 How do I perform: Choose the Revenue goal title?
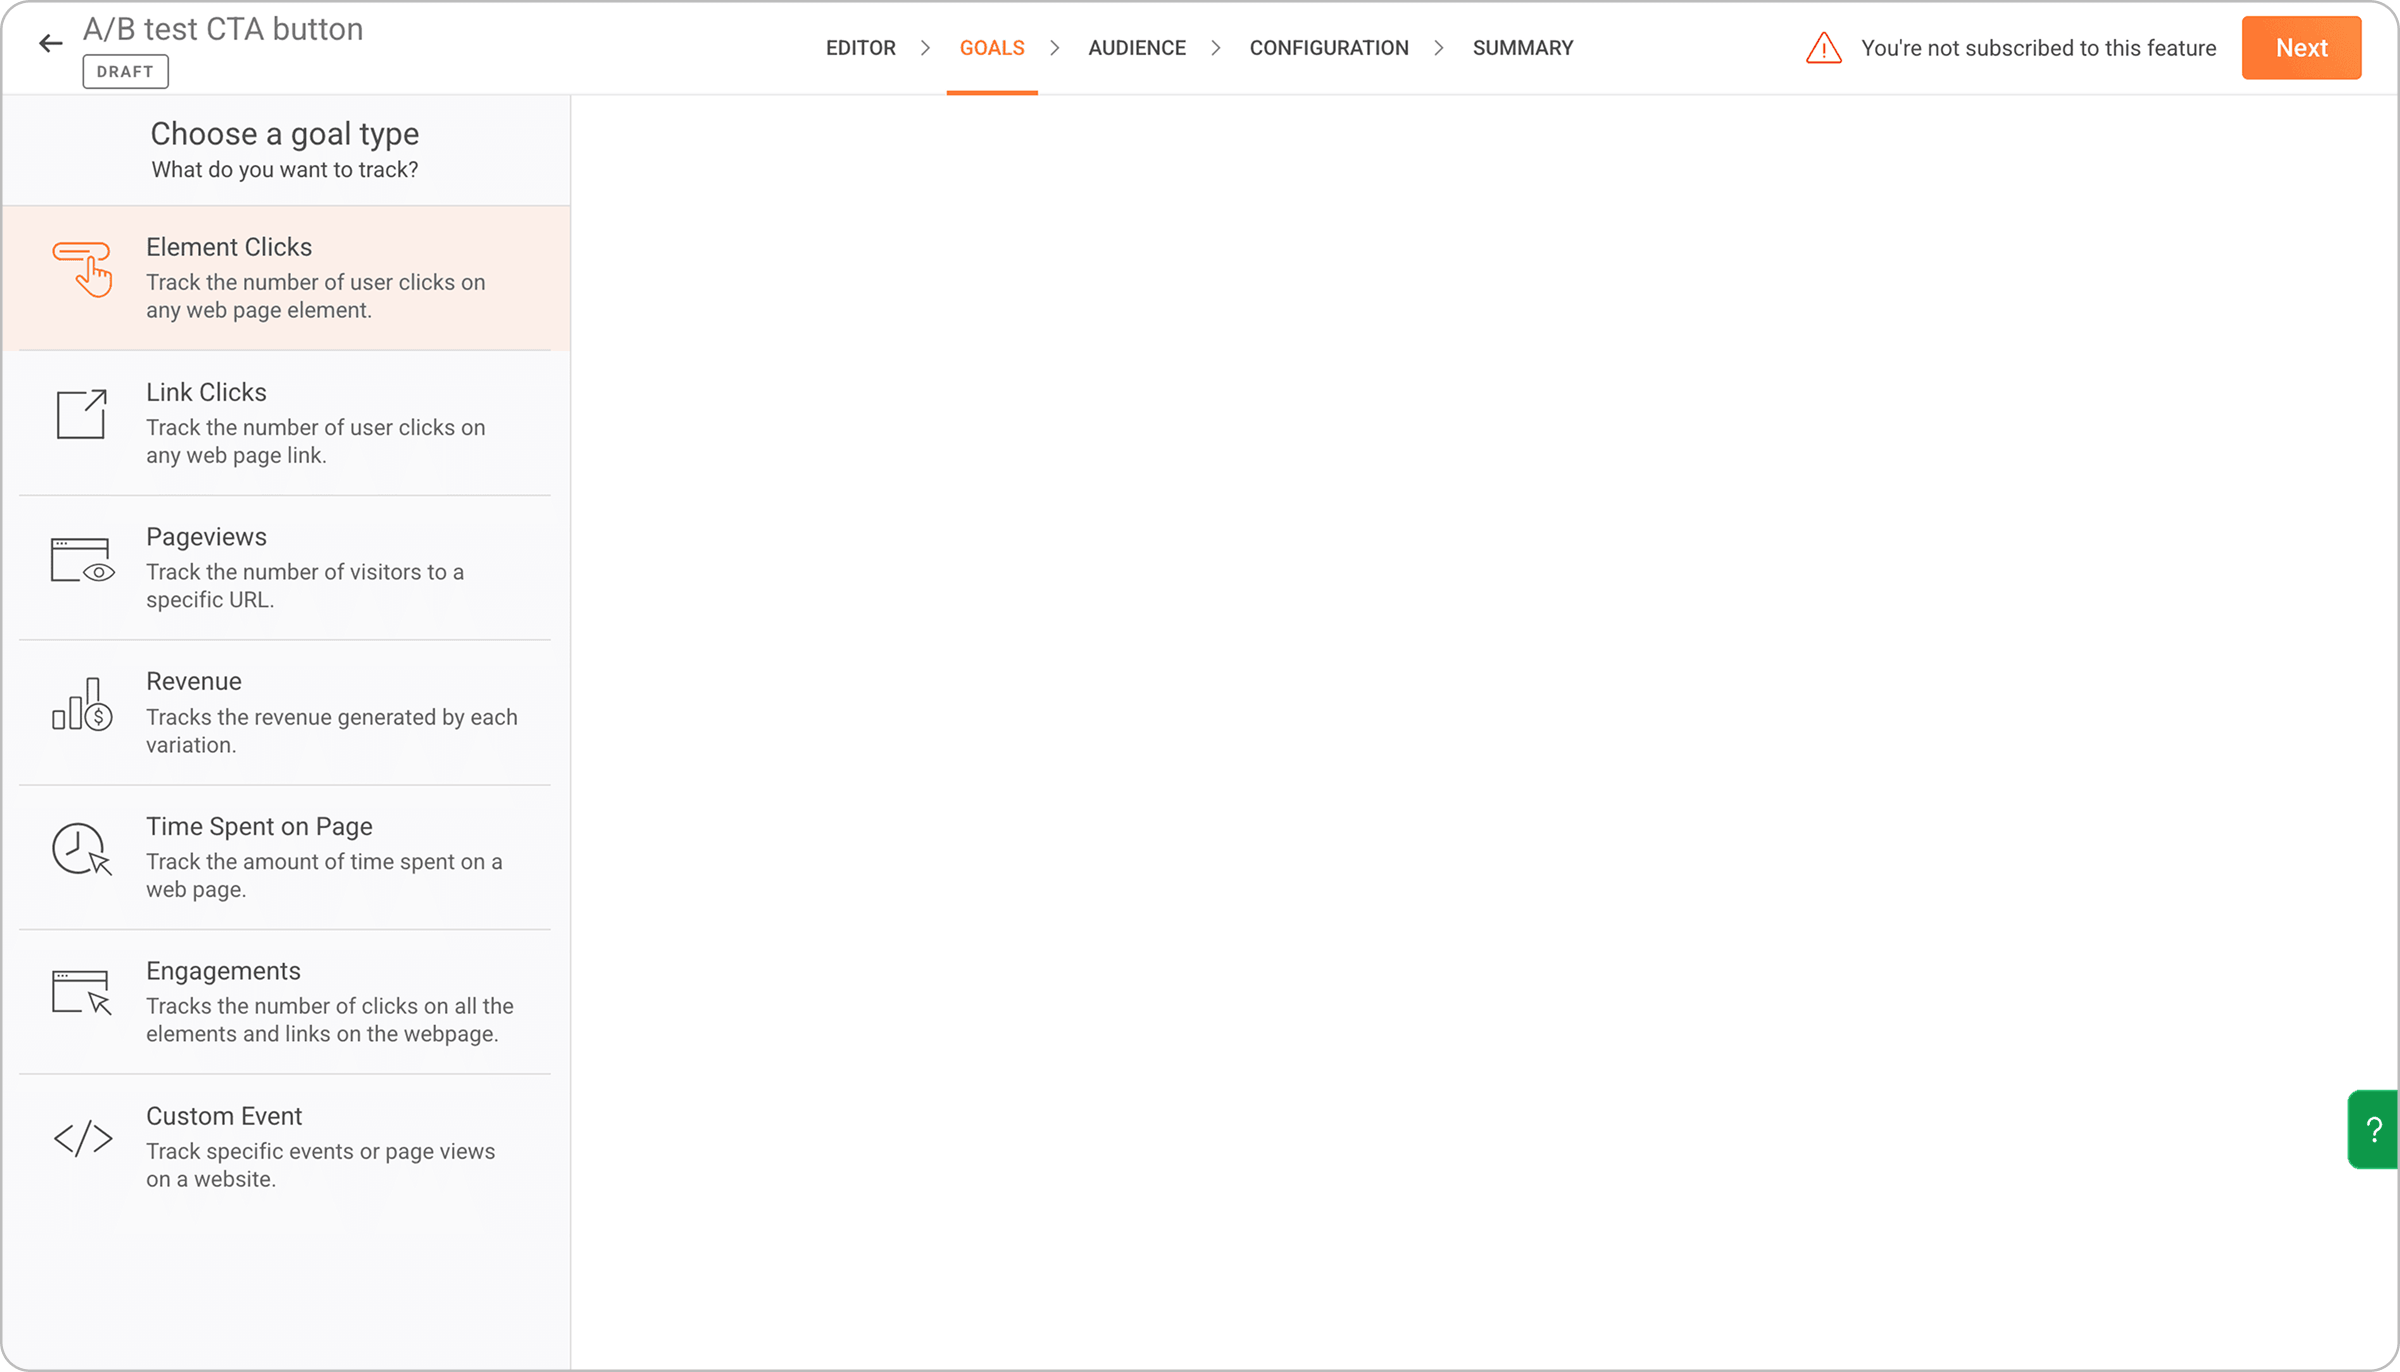point(194,681)
